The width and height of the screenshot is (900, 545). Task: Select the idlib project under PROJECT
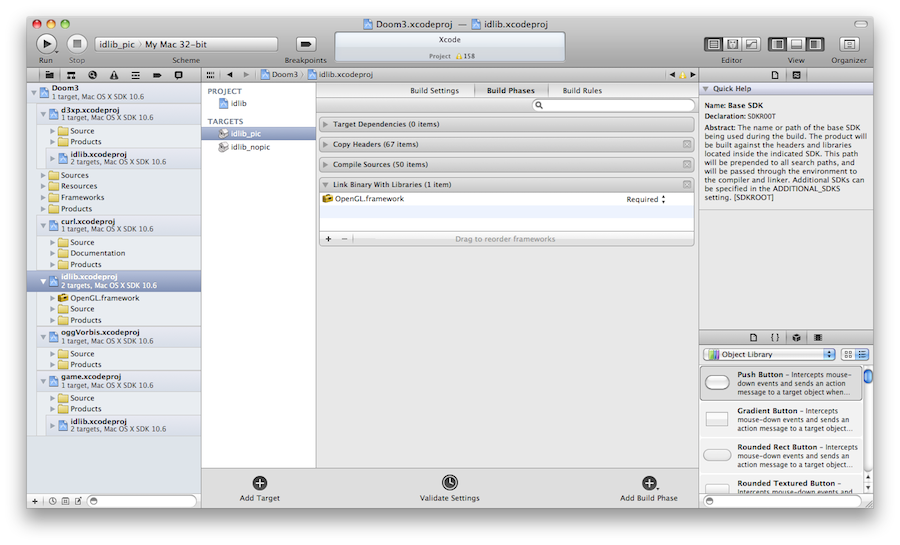point(233,104)
